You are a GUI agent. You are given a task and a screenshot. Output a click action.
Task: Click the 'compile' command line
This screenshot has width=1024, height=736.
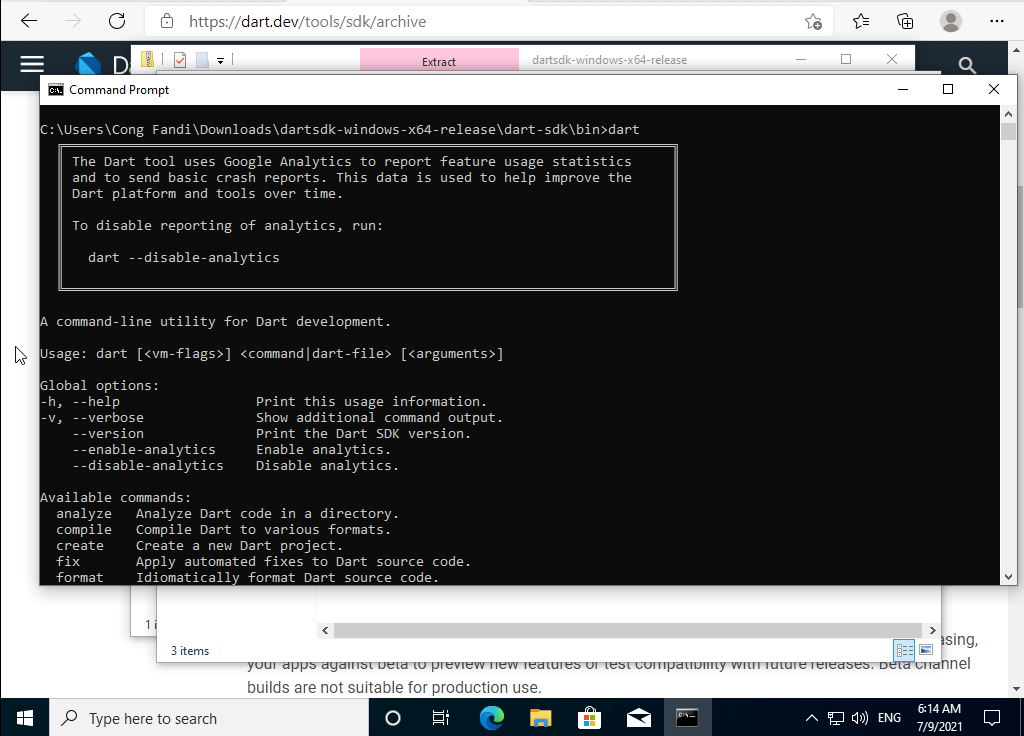pyautogui.click(x=223, y=530)
